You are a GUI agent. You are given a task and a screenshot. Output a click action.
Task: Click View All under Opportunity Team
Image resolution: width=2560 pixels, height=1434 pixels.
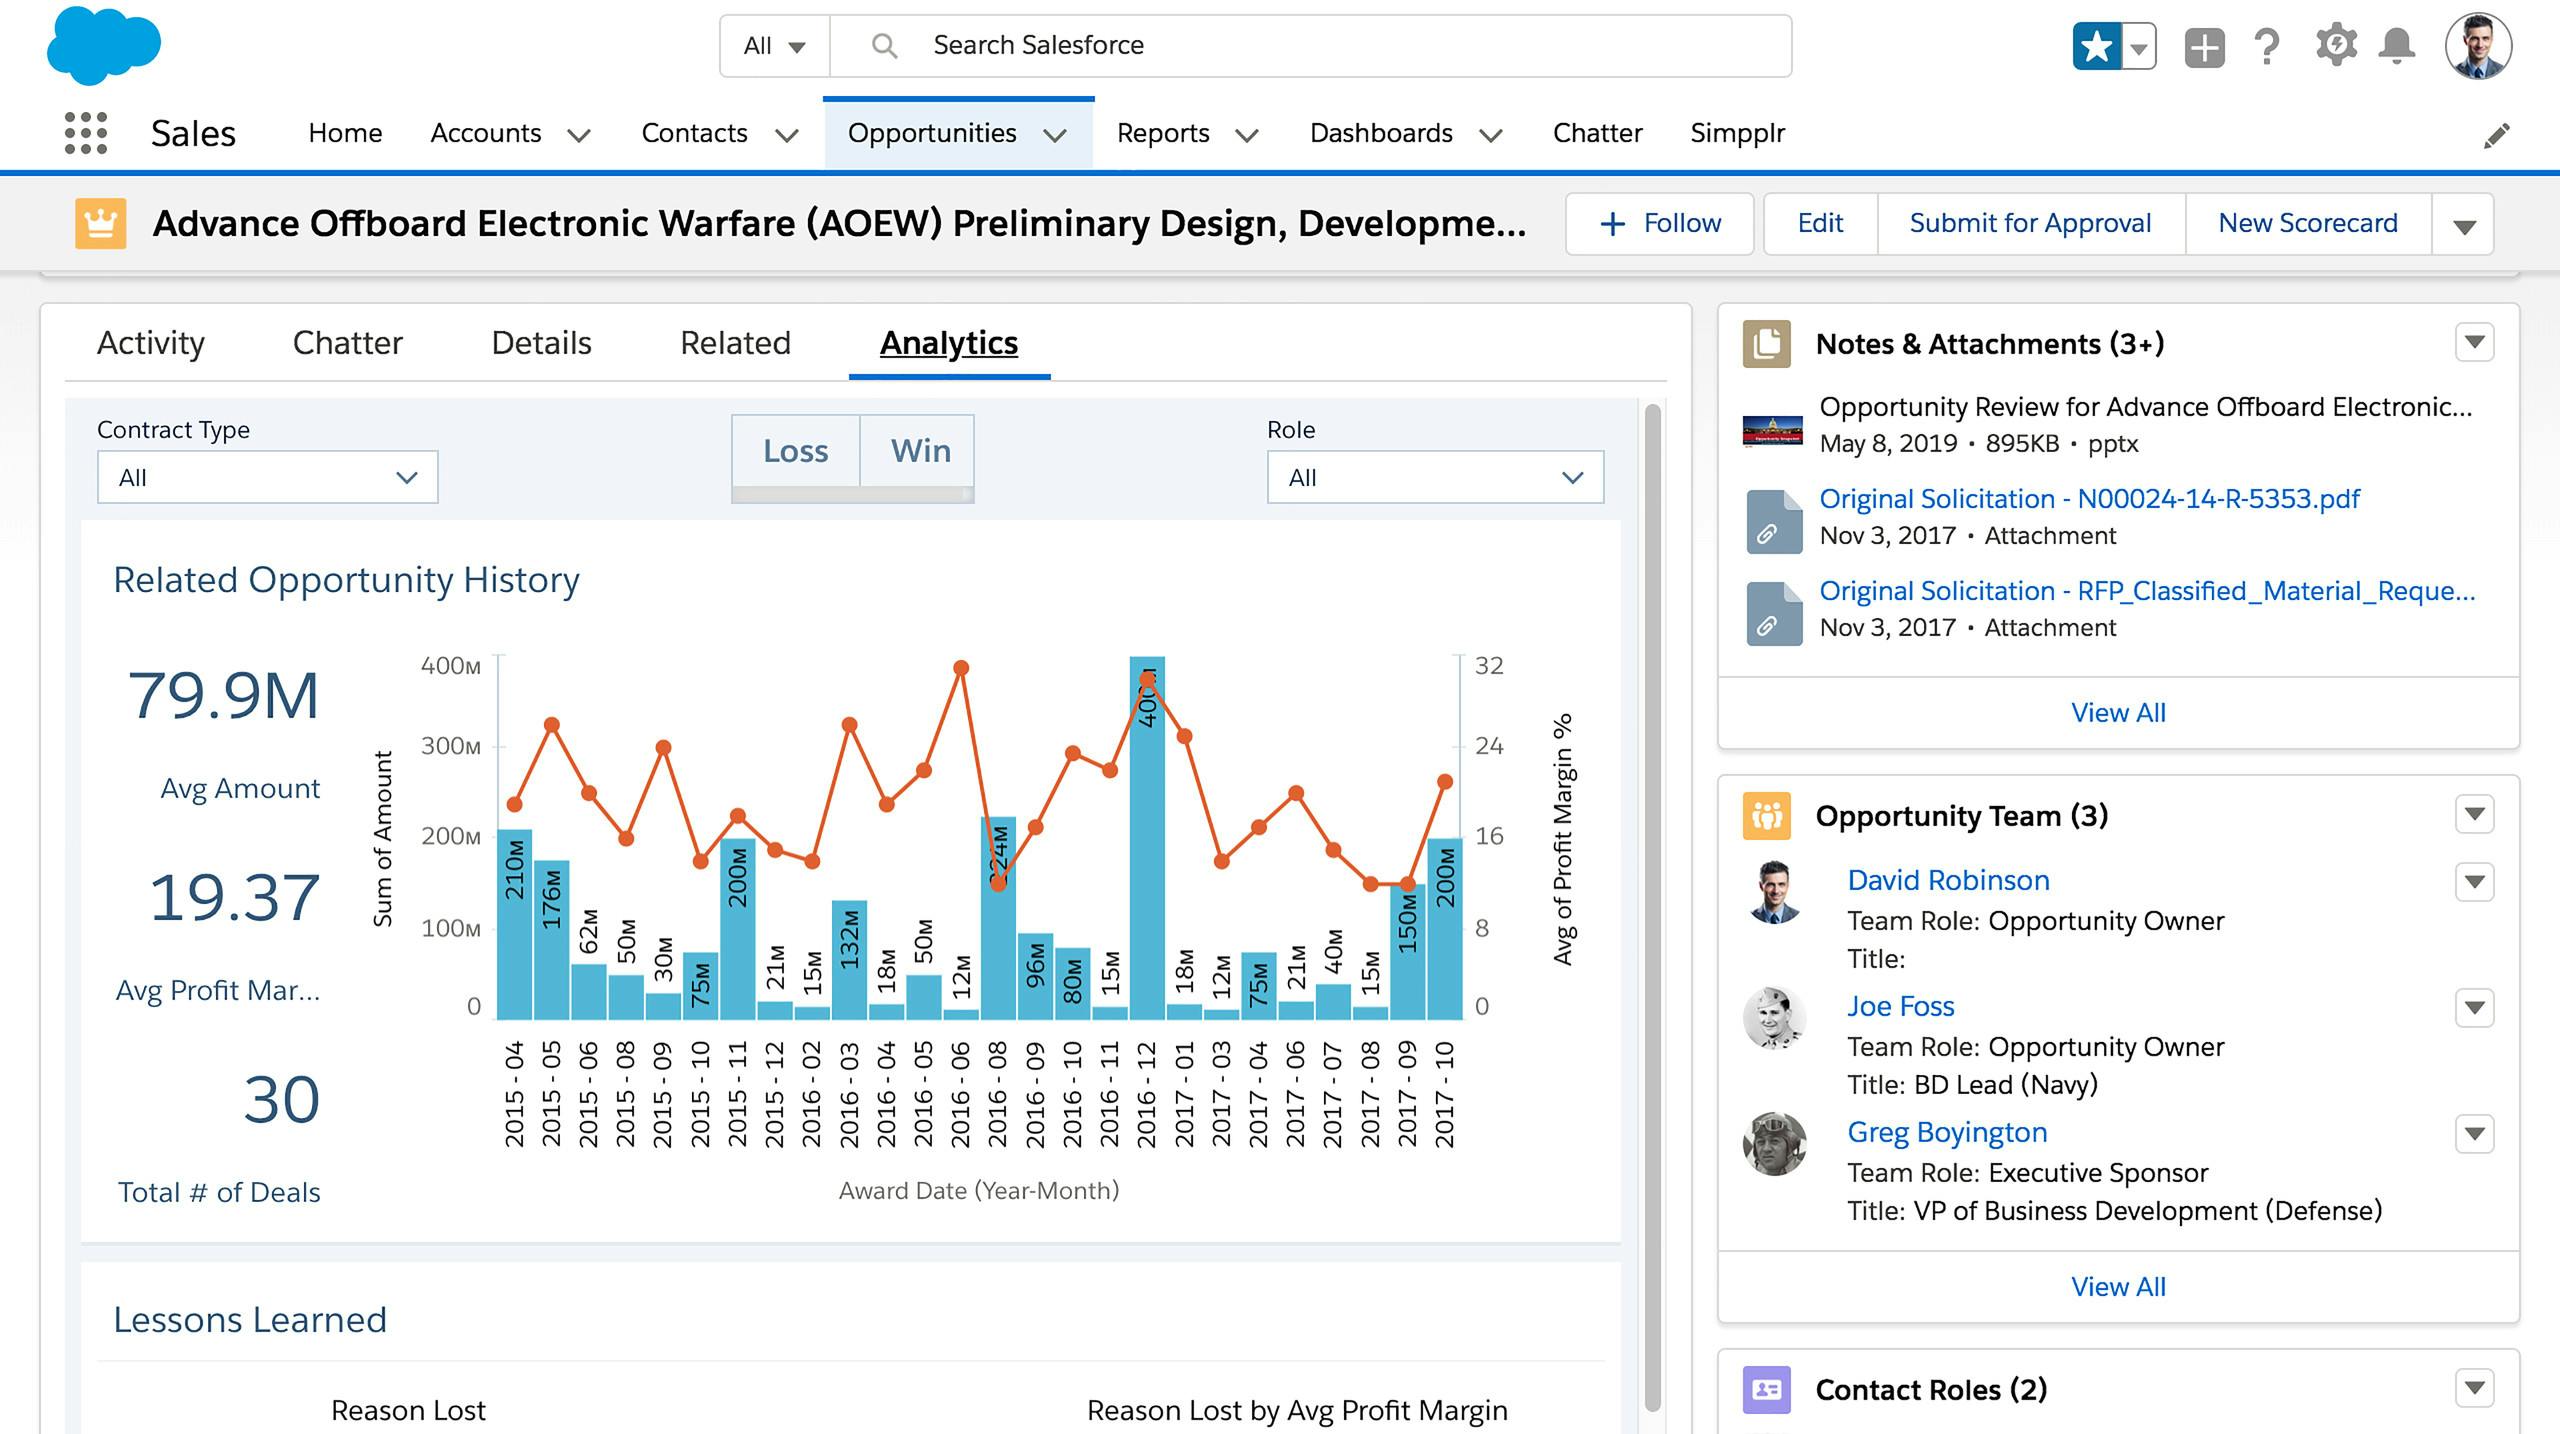2118,1287
